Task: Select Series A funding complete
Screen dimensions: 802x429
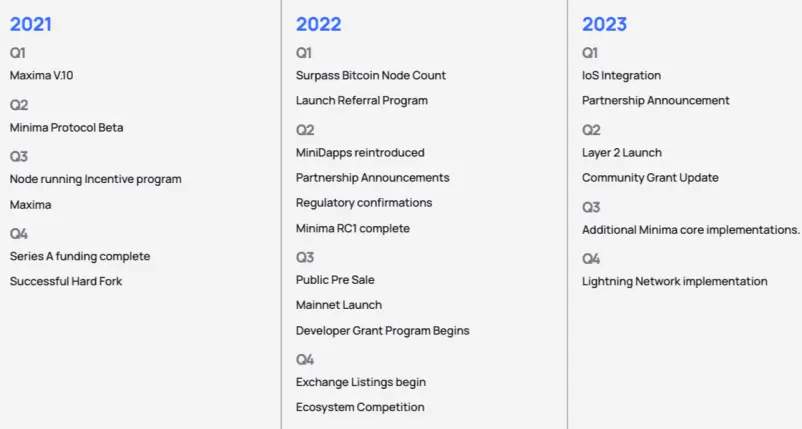Action: pos(80,256)
